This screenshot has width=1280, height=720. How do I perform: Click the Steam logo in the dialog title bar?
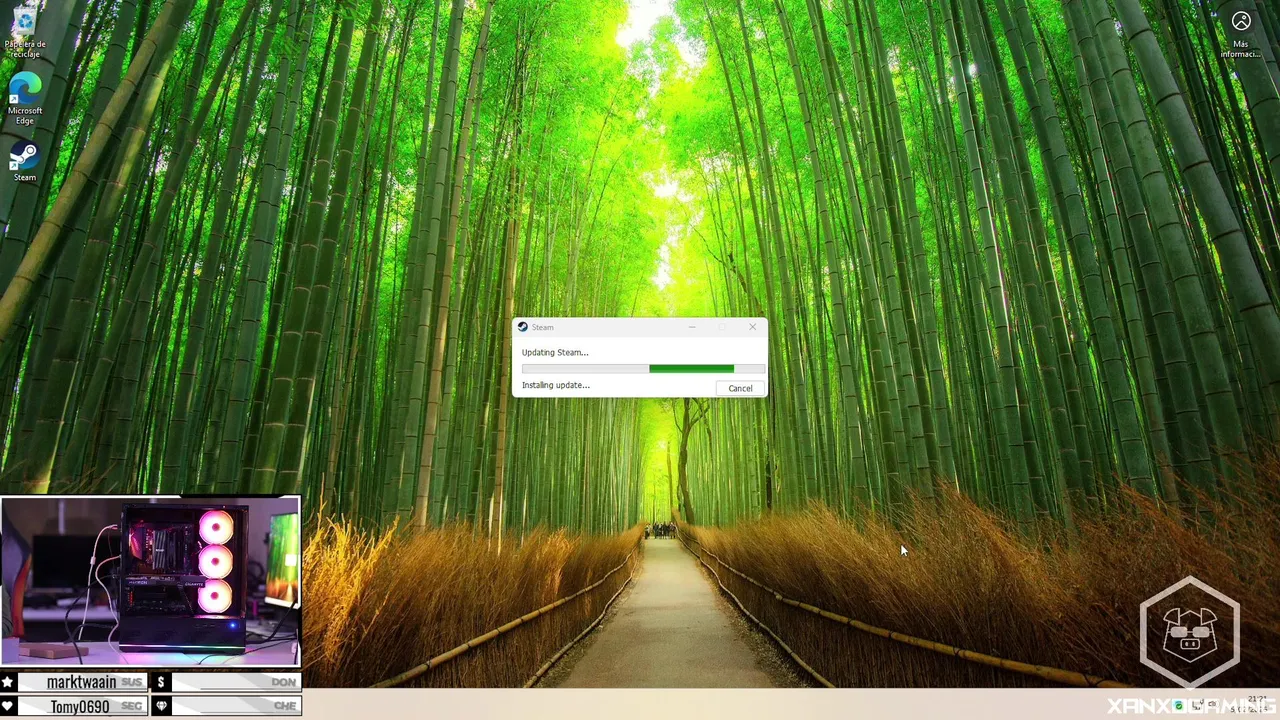(522, 327)
